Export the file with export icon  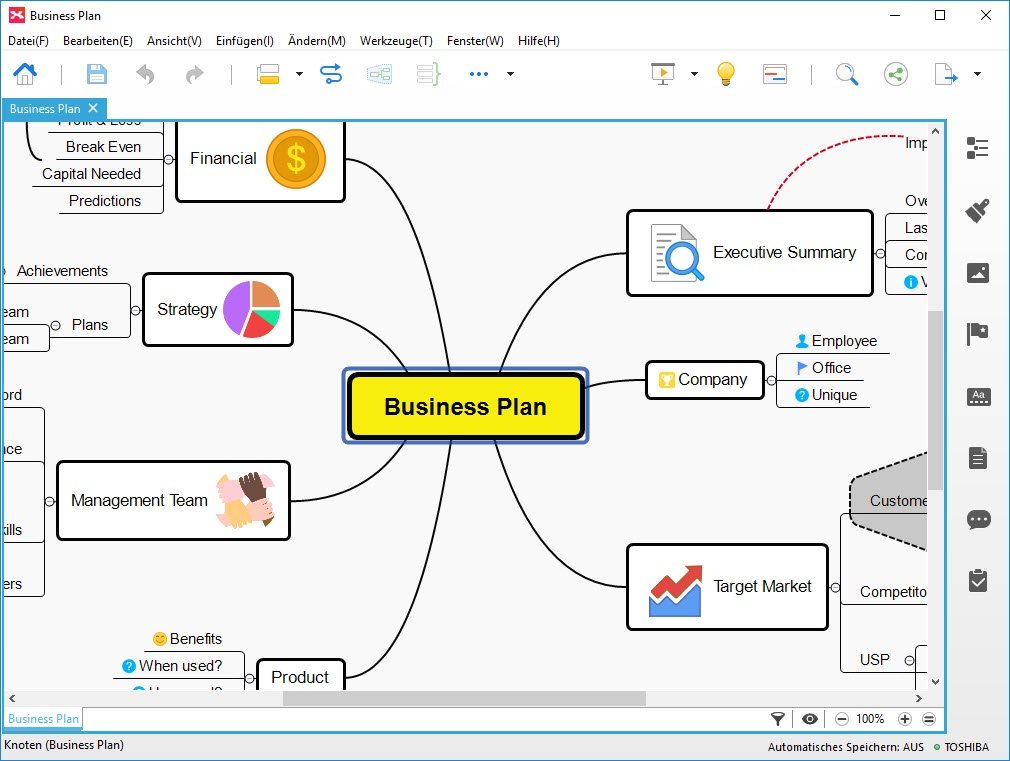[x=946, y=74]
